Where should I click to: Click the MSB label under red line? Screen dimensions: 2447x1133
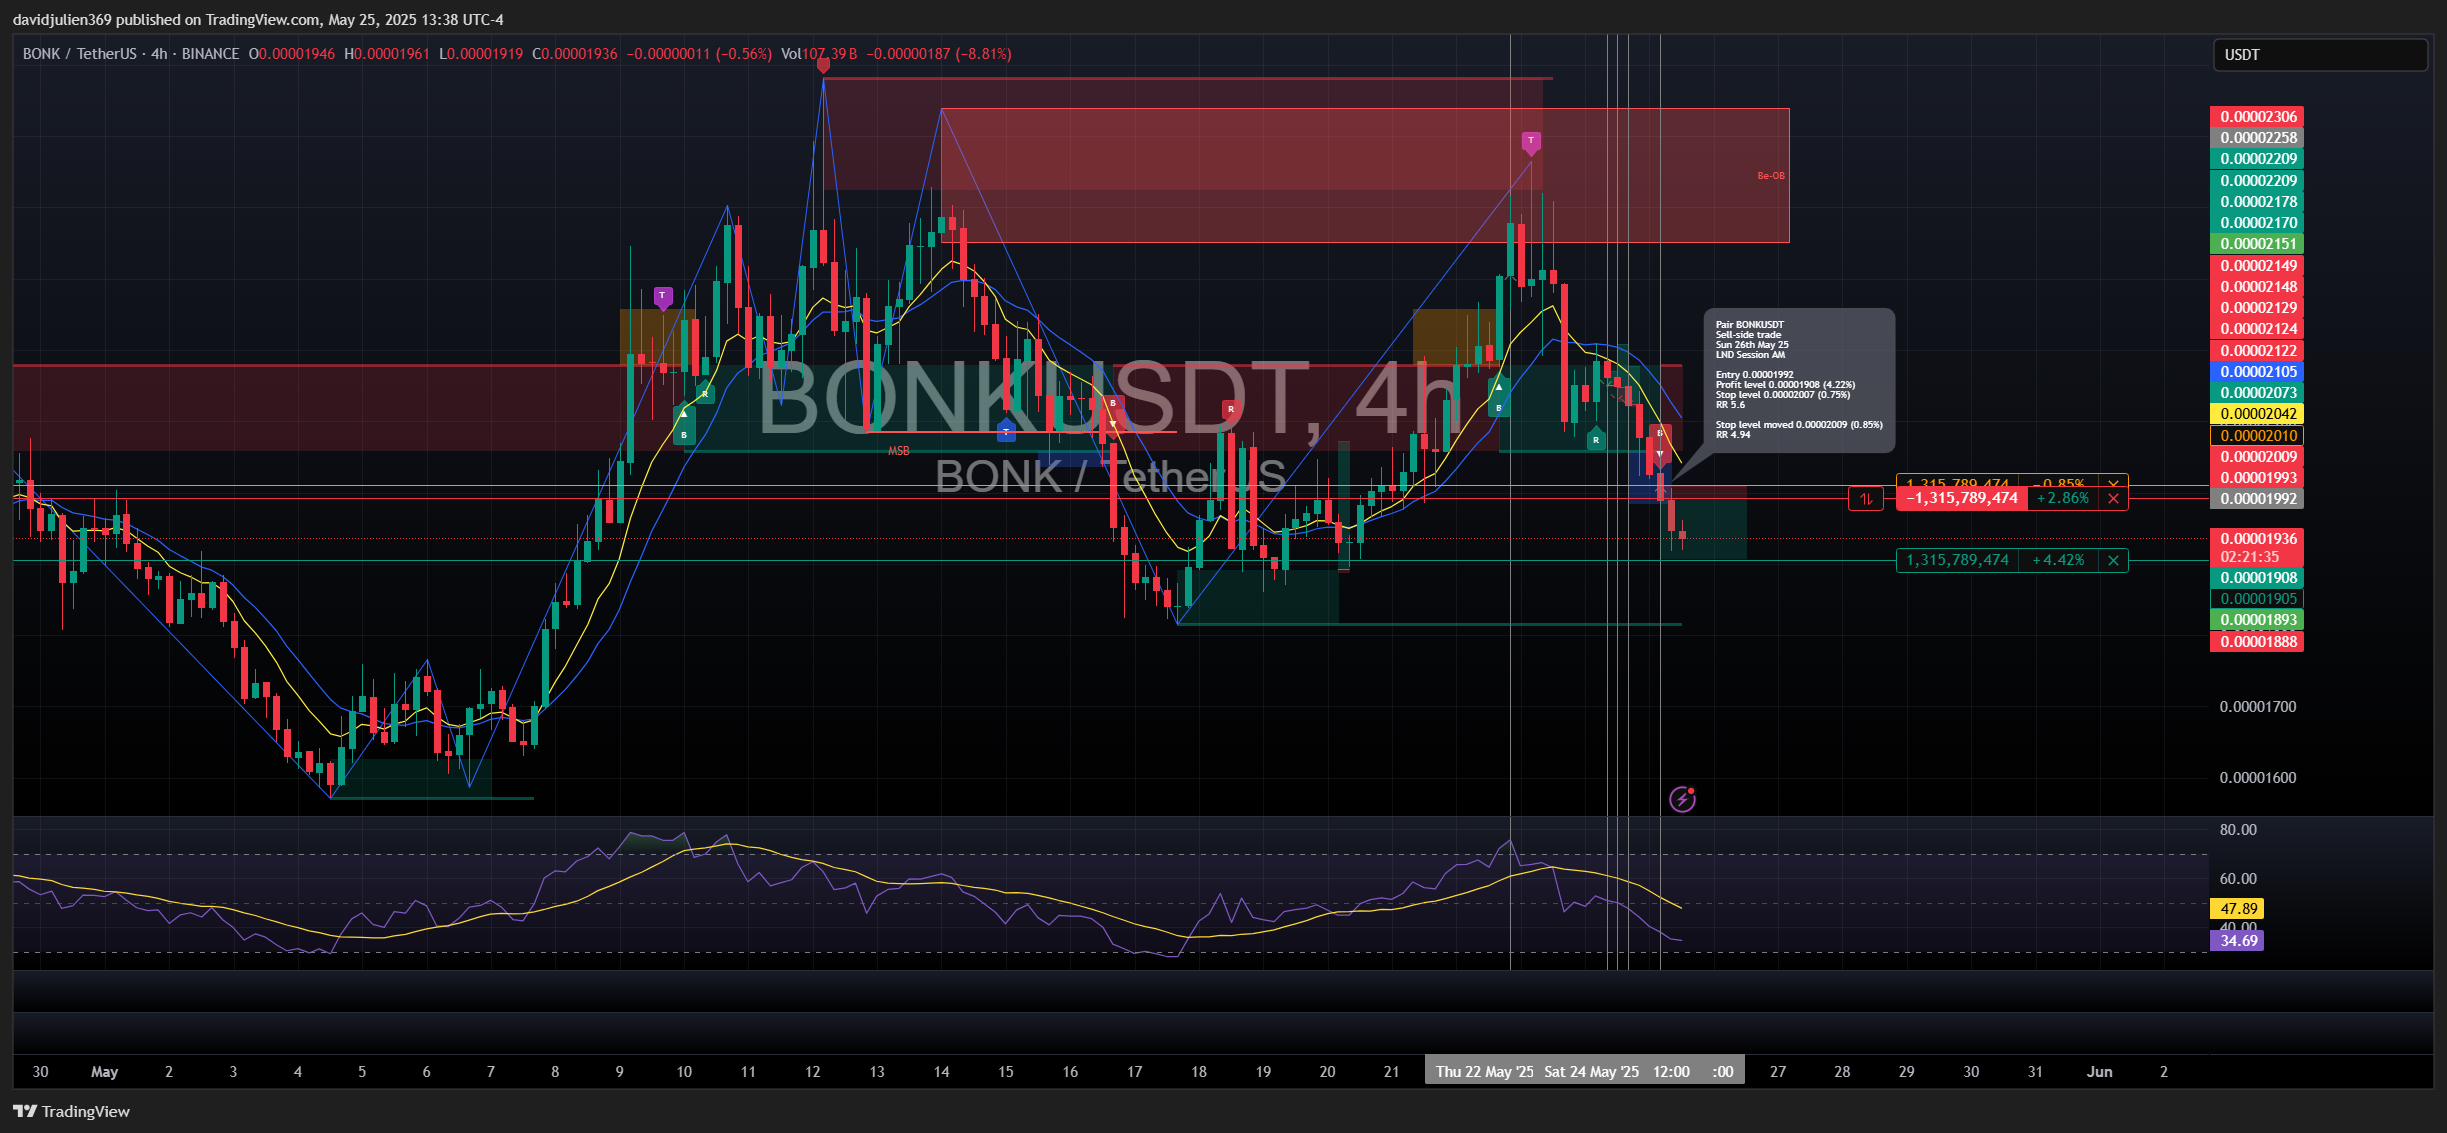(899, 451)
